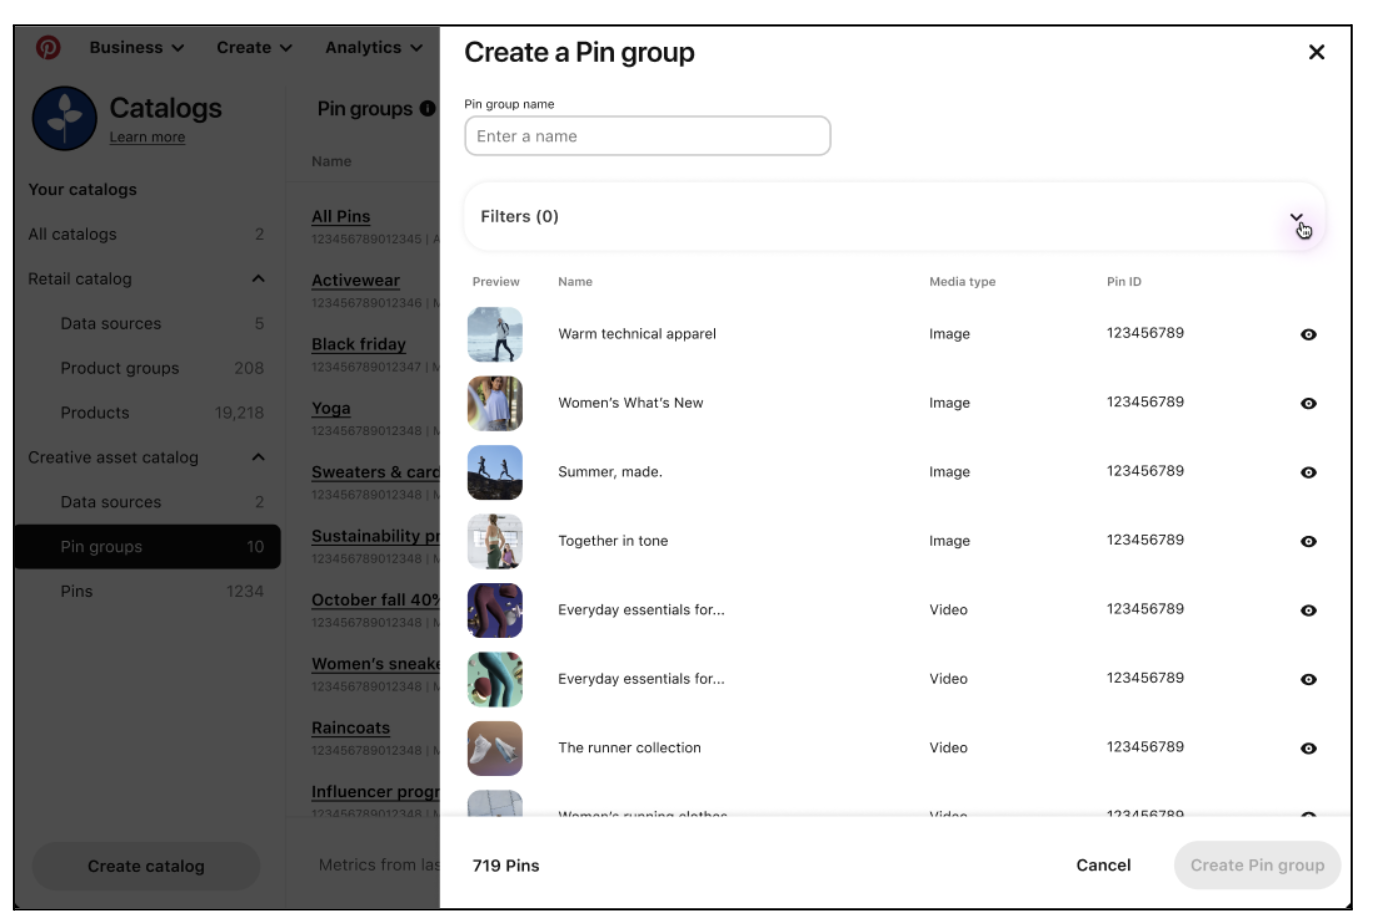Click the Pin group name input field

(x=647, y=136)
